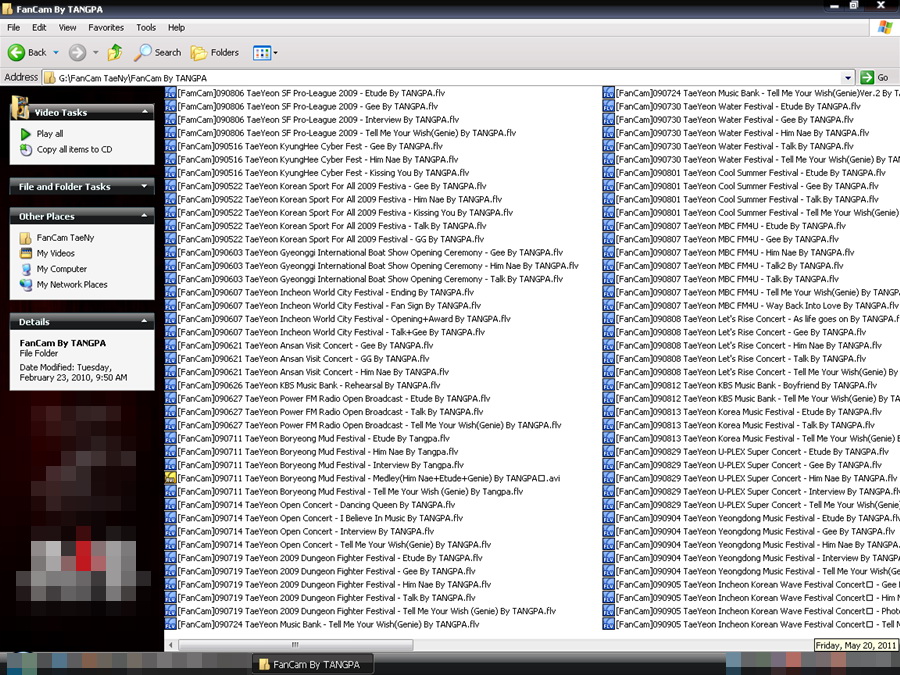Select the Medley(Him Nae+Etude+Genie) .avi file icon
900x675 pixels.
point(170,478)
